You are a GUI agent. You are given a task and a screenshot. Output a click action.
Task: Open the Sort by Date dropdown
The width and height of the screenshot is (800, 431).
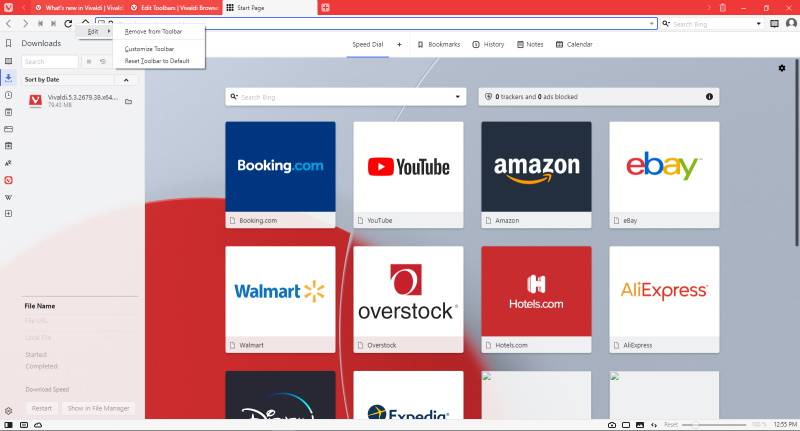point(68,80)
